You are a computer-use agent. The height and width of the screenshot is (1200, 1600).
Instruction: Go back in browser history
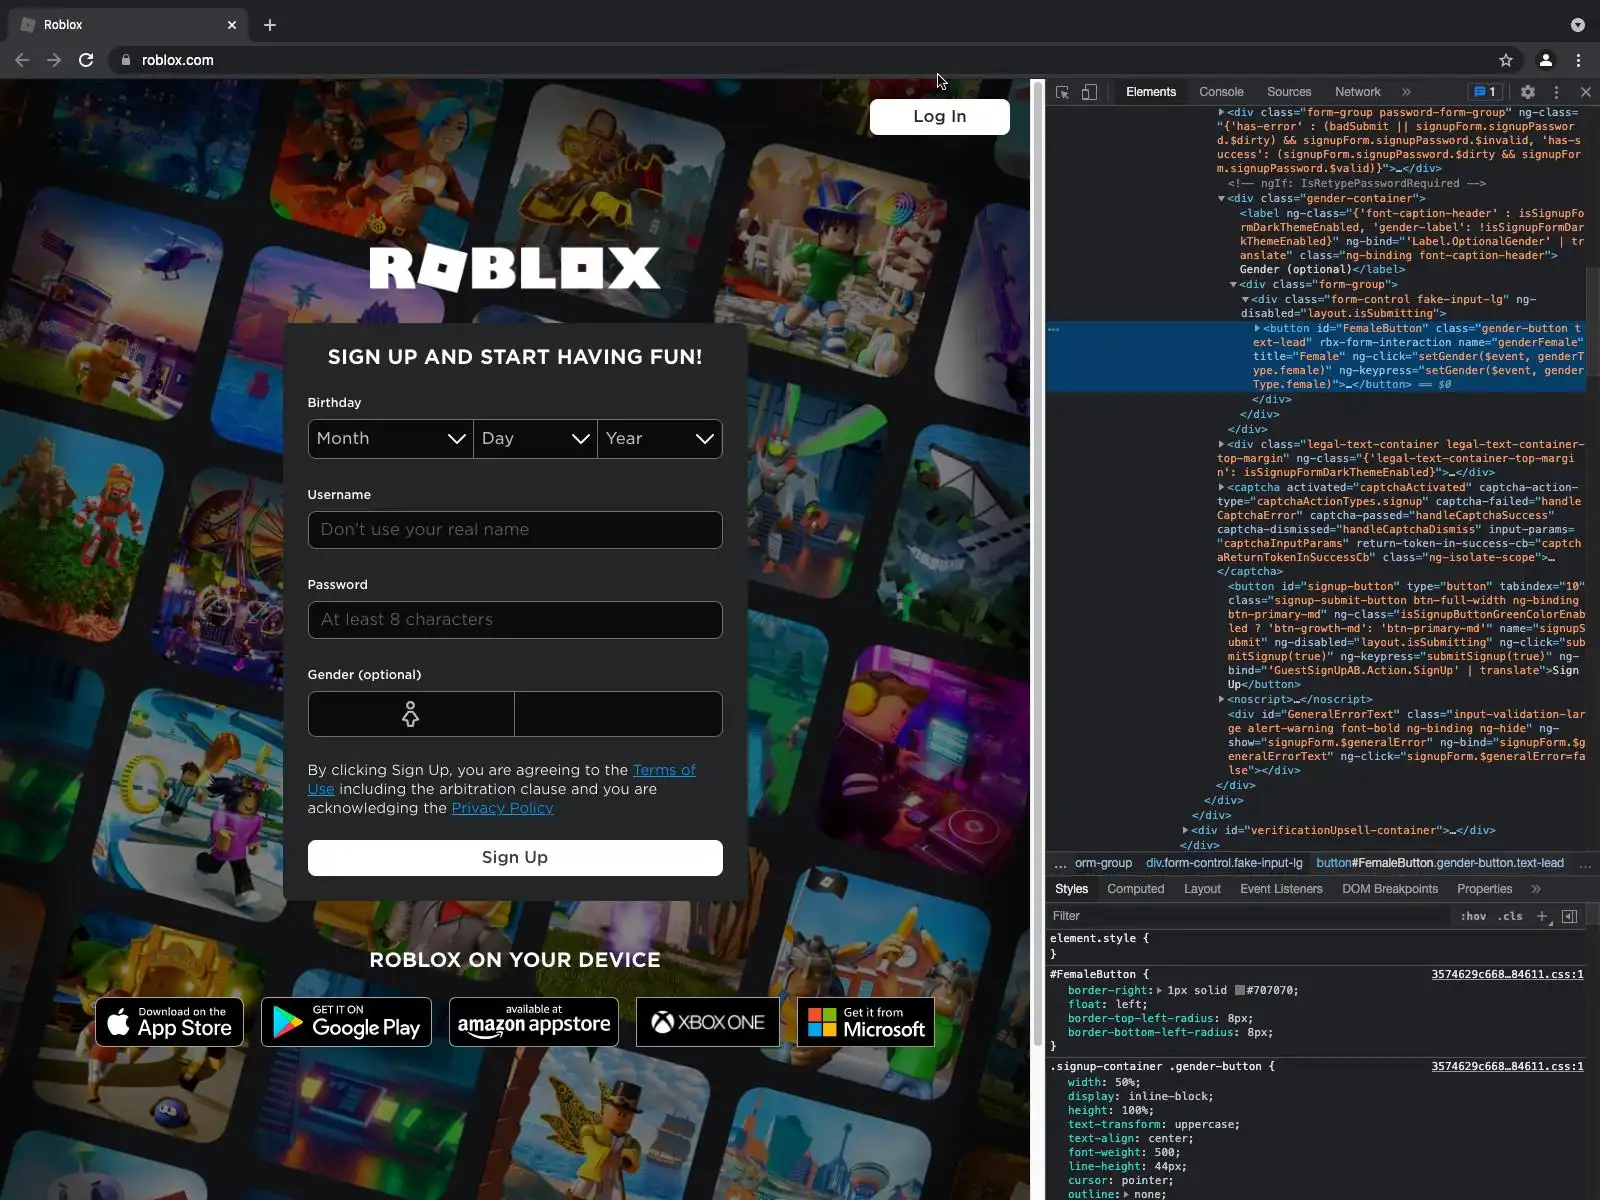pyautogui.click(x=22, y=60)
